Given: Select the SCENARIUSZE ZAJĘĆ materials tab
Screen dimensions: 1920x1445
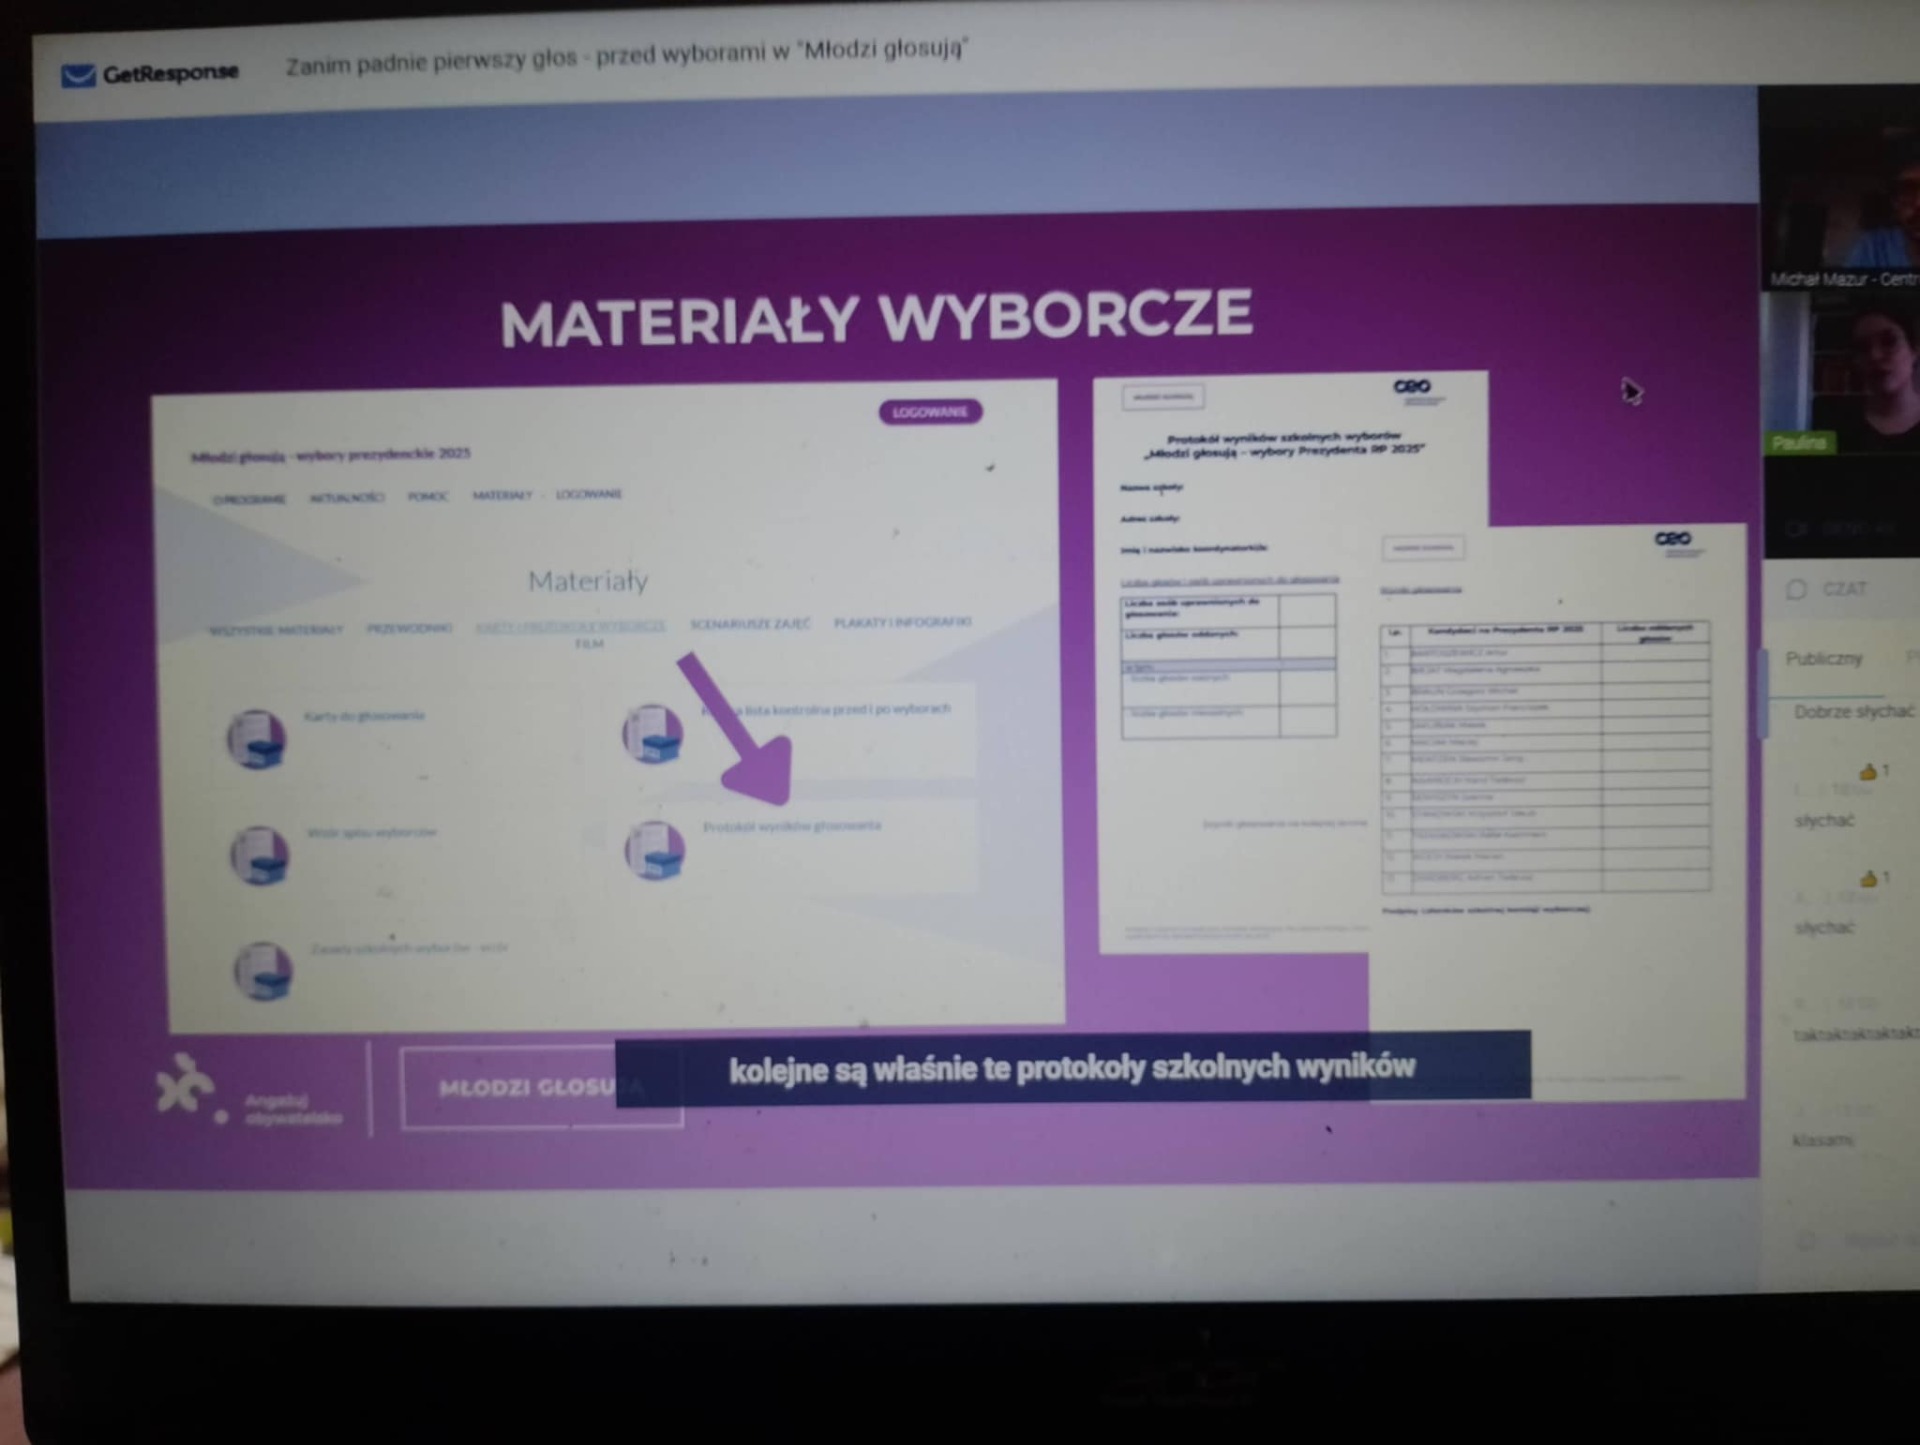Looking at the screenshot, I should (x=750, y=624).
